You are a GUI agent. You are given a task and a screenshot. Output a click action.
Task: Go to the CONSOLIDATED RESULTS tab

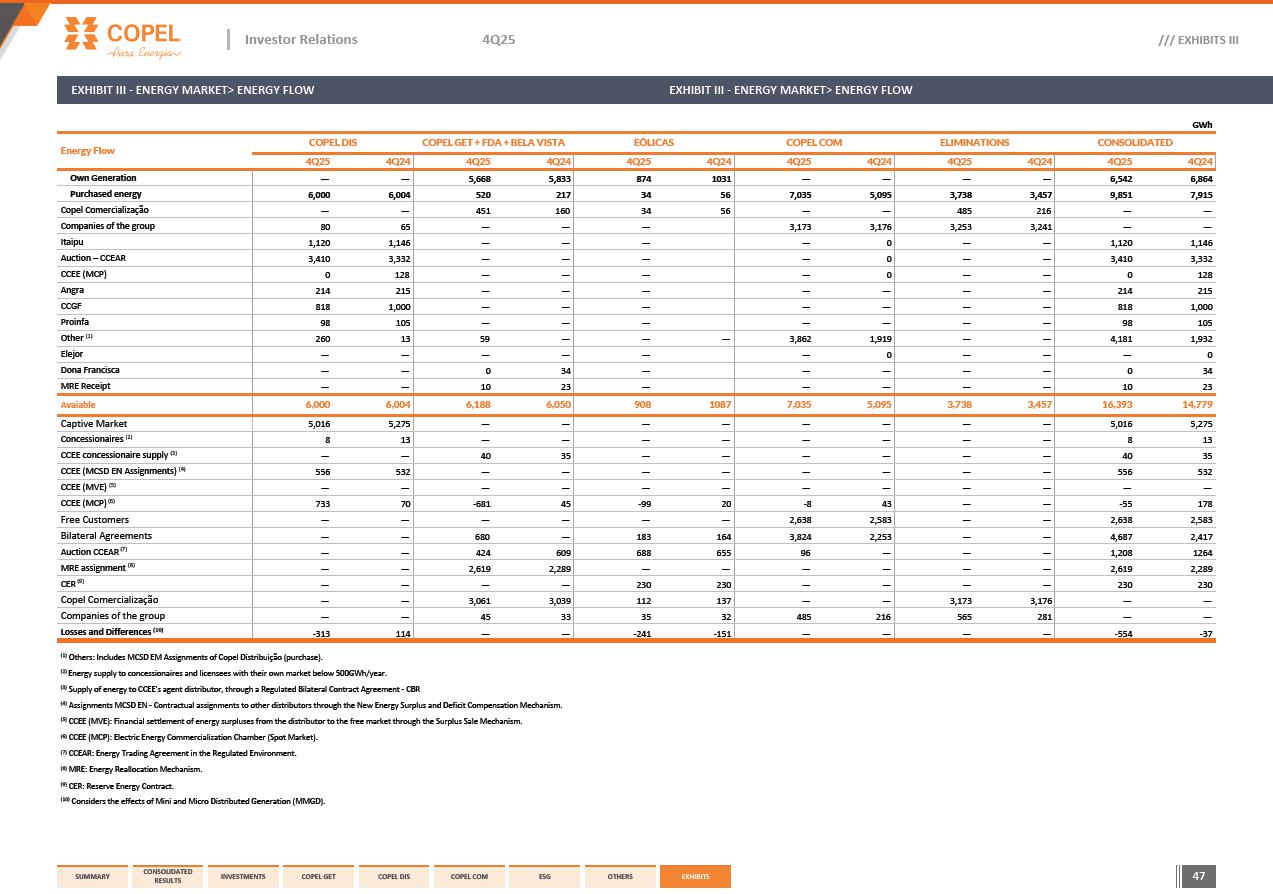click(x=167, y=877)
